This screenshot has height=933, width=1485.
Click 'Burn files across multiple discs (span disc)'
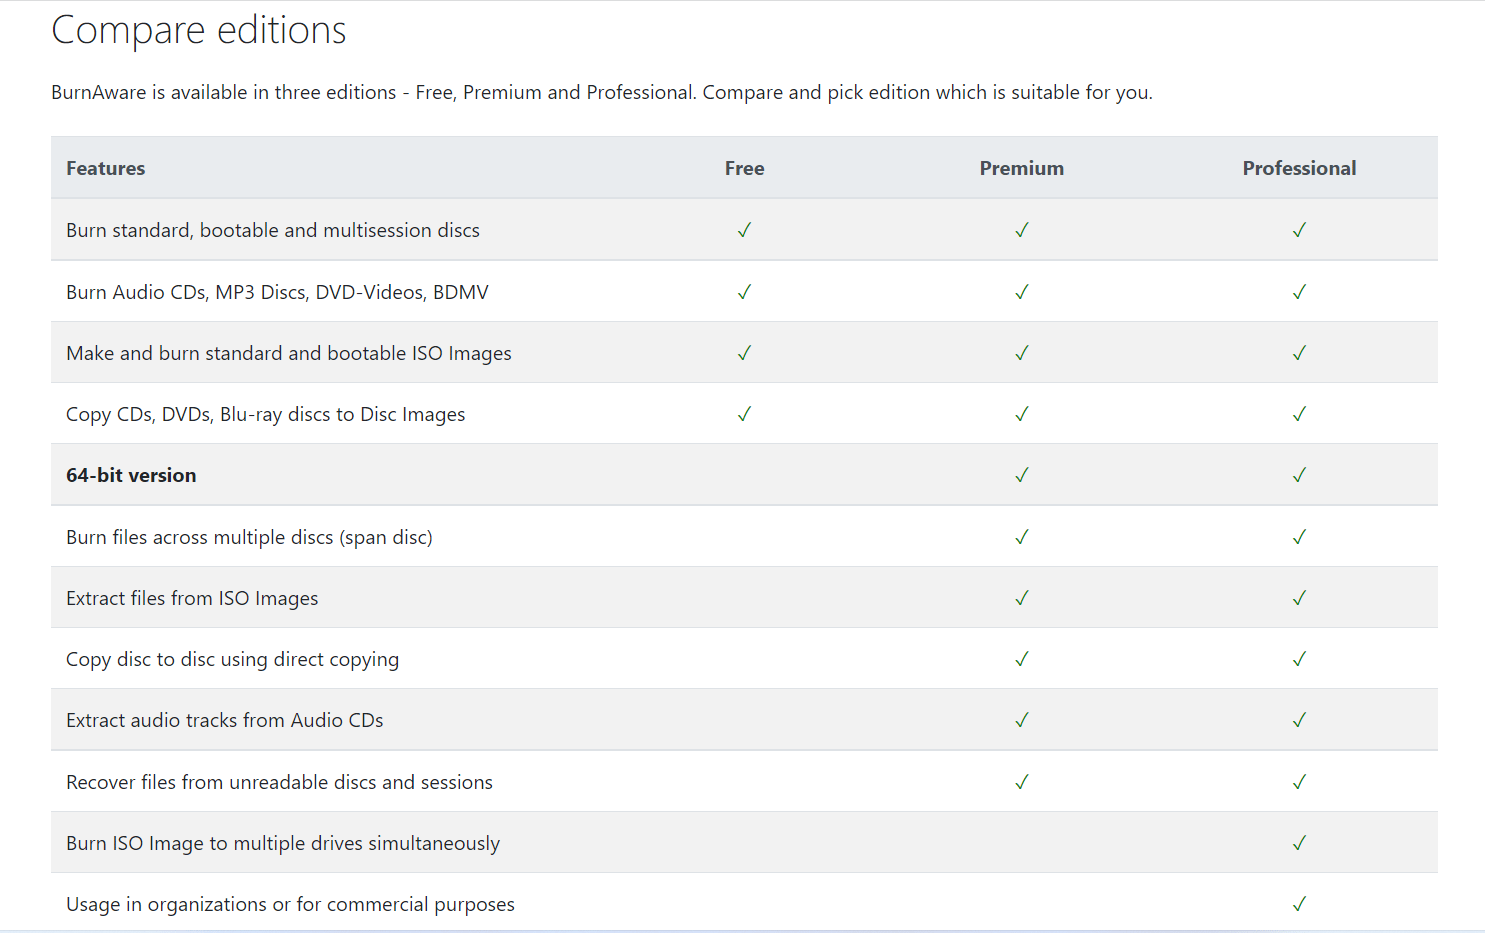pyautogui.click(x=250, y=537)
